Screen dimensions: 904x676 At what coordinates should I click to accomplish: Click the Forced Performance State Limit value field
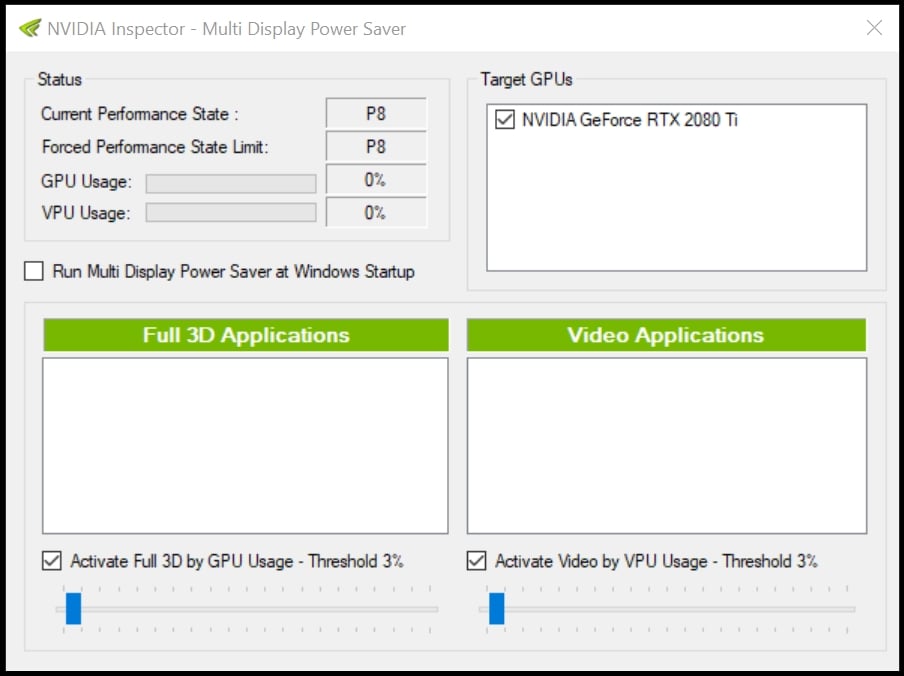376,146
